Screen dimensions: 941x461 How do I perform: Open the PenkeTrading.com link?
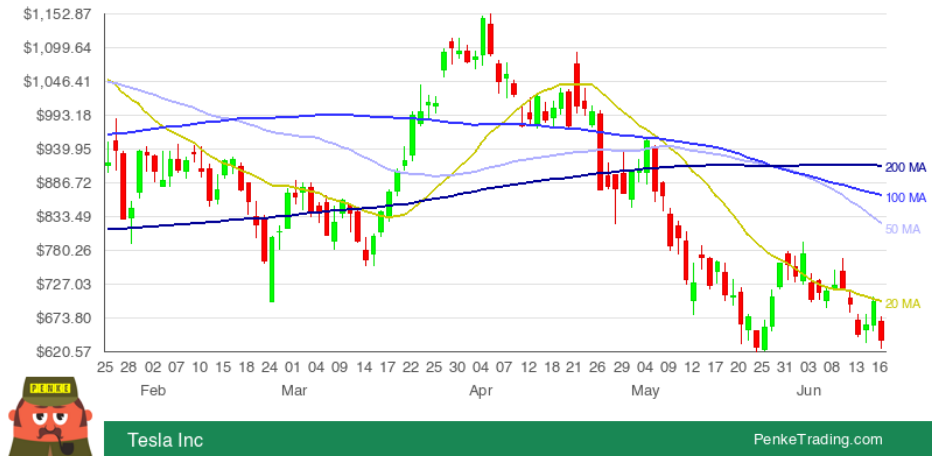[818, 439]
